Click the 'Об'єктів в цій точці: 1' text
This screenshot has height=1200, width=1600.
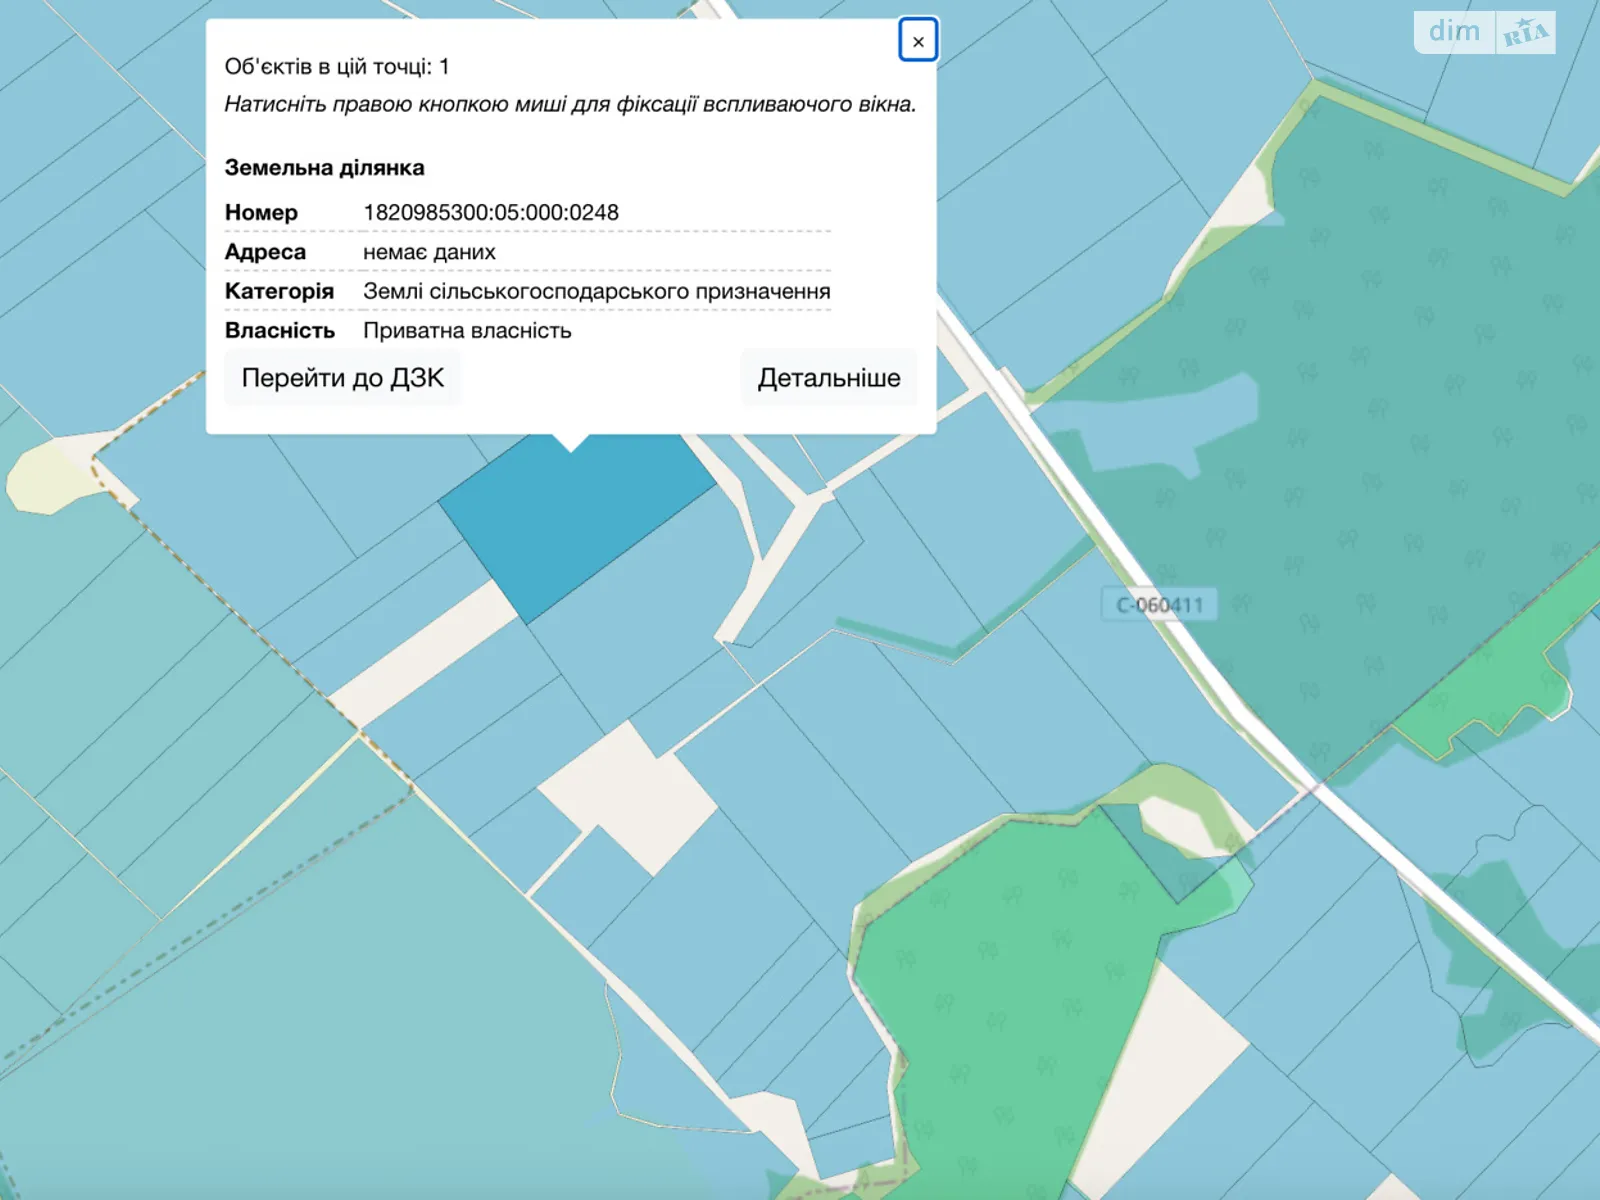pos(337,67)
